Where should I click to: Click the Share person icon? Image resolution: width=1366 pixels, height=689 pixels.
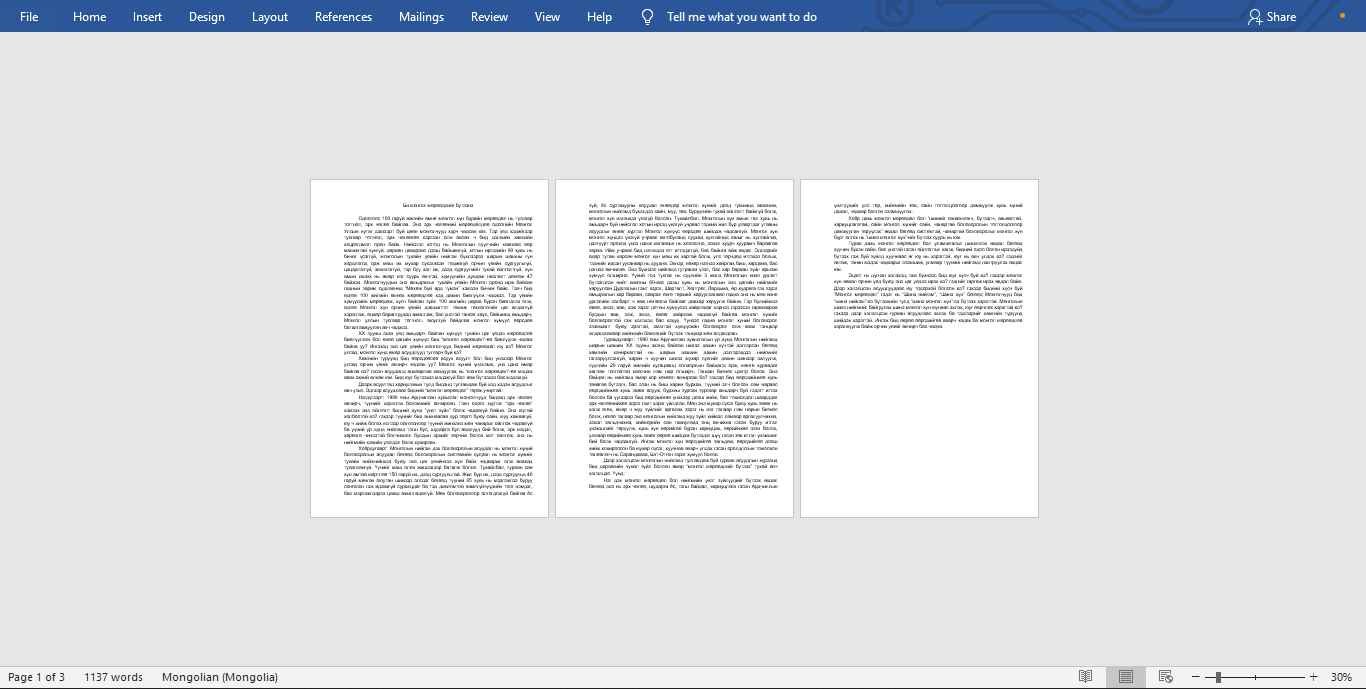pyautogui.click(x=1255, y=16)
